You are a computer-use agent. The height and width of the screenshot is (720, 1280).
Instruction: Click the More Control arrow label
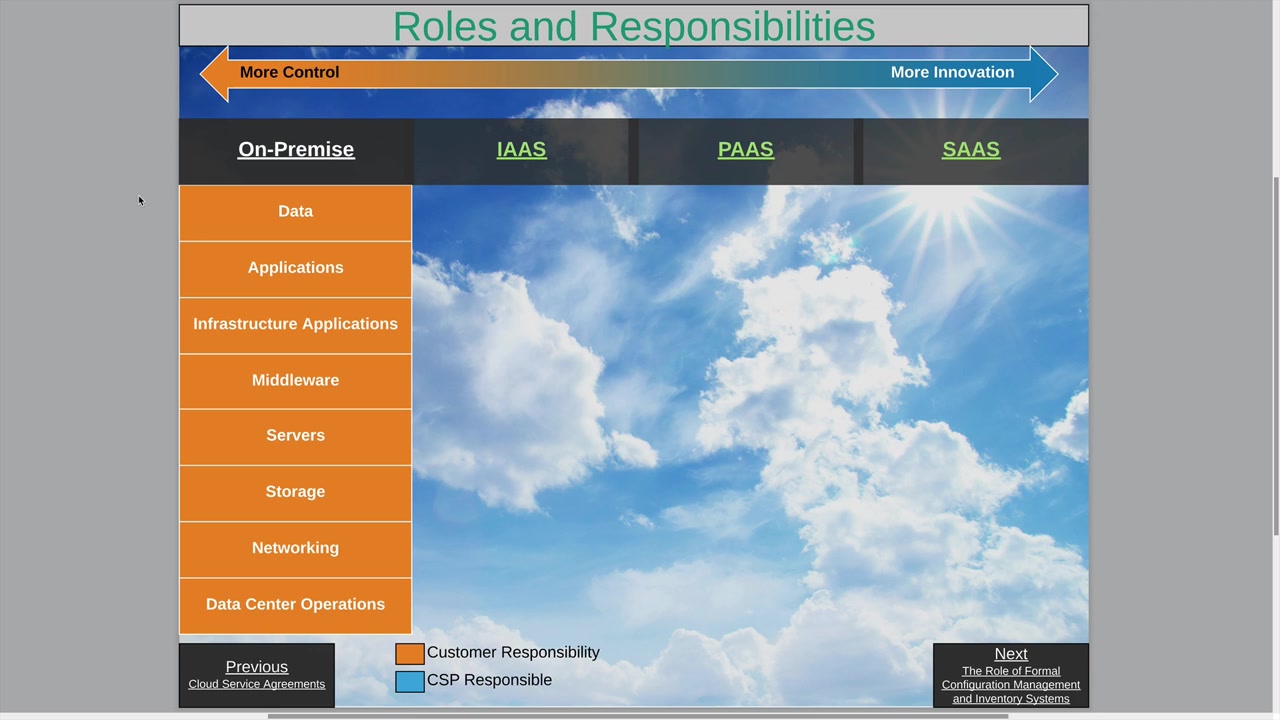(x=289, y=72)
